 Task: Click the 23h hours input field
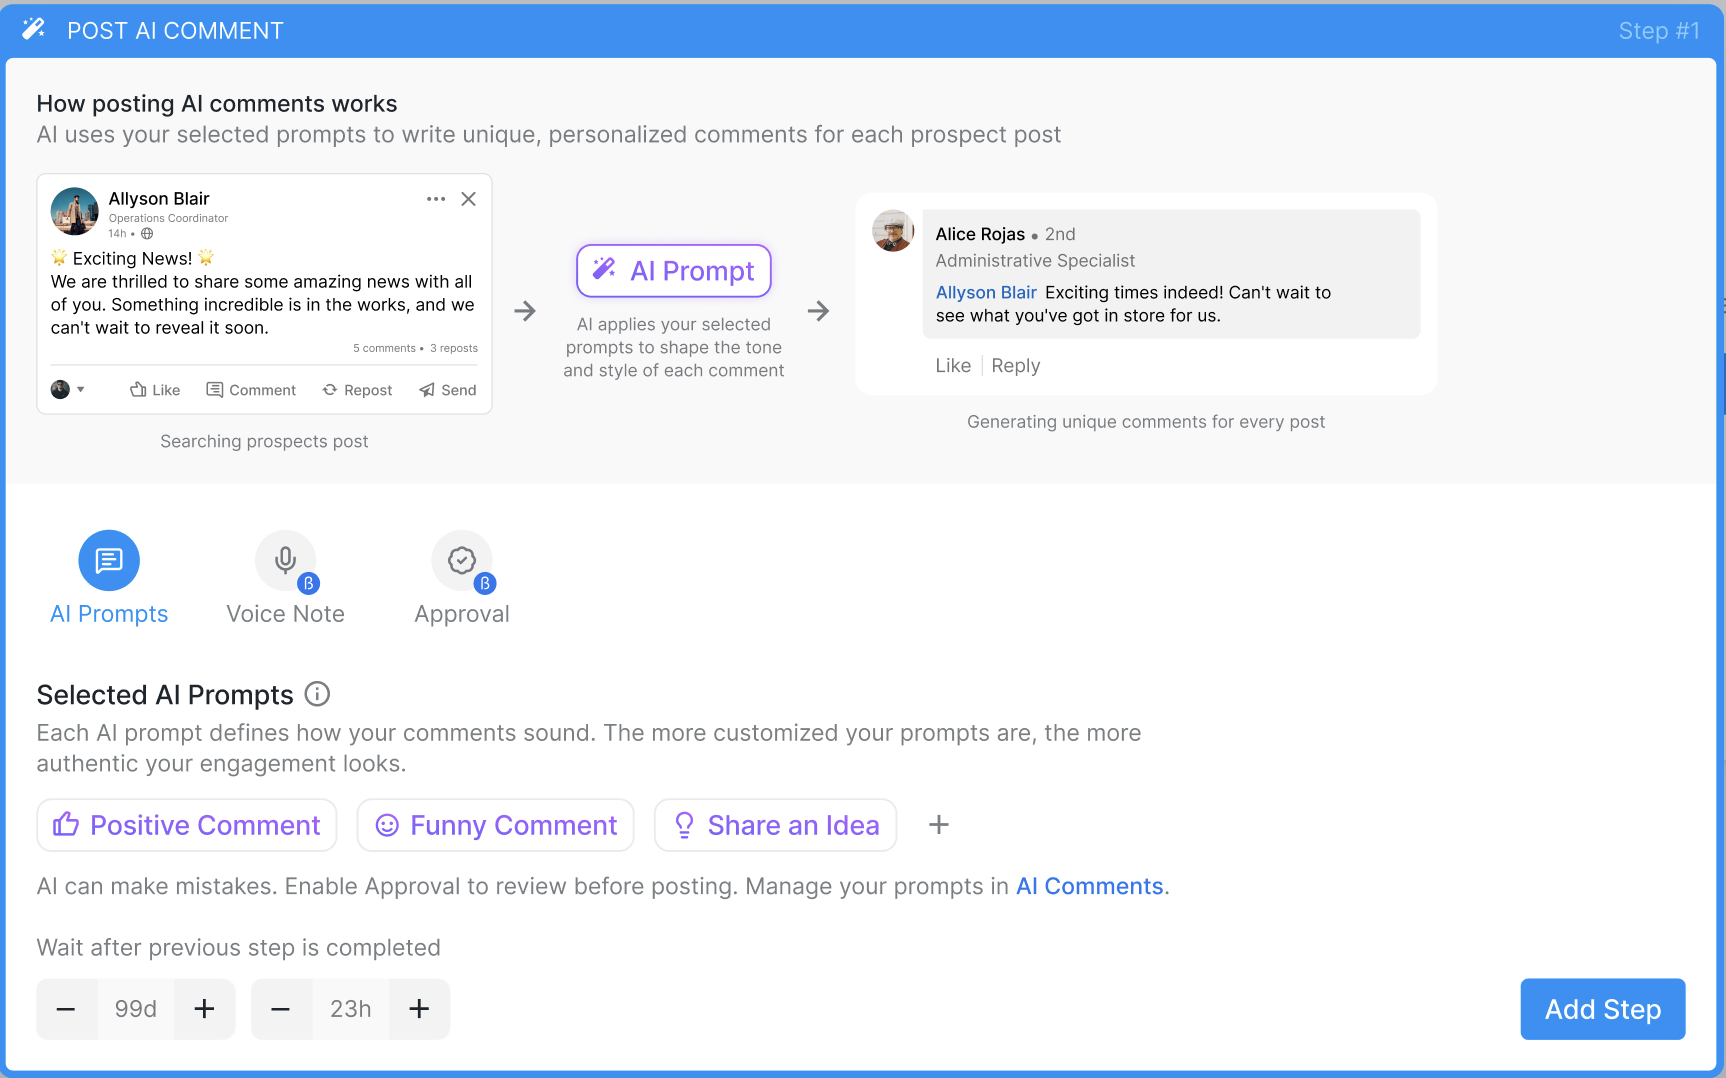pyautogui.click(x=351, y=1009)
